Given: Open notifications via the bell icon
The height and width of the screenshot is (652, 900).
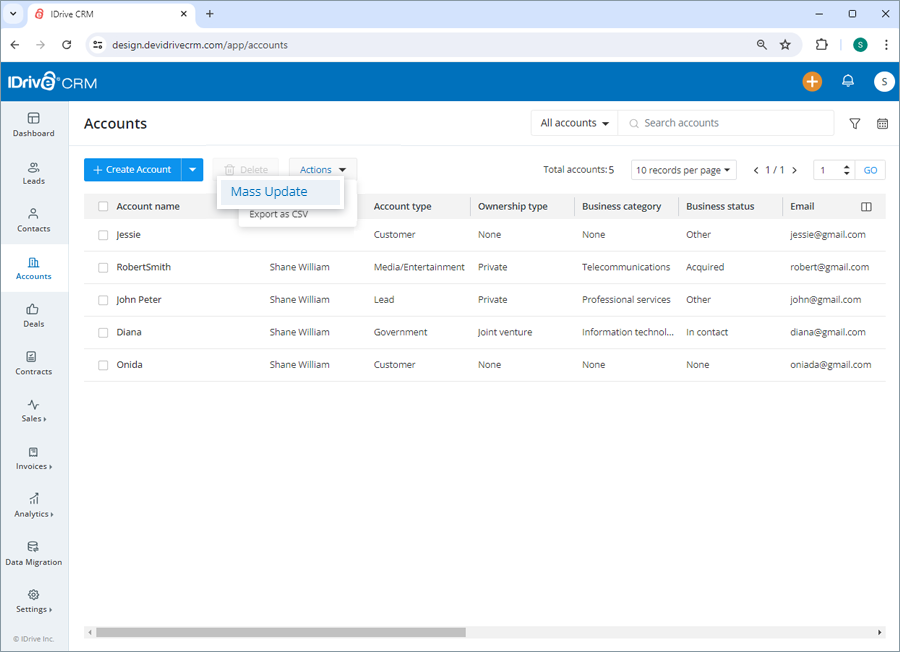Looking at the screenshot, I should click(848, 81).
